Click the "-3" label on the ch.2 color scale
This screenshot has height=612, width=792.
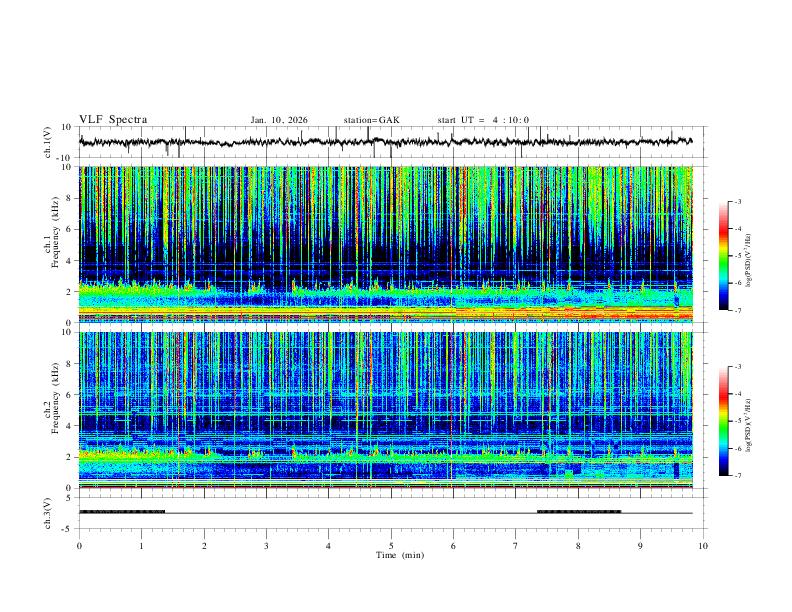(737, 367)
